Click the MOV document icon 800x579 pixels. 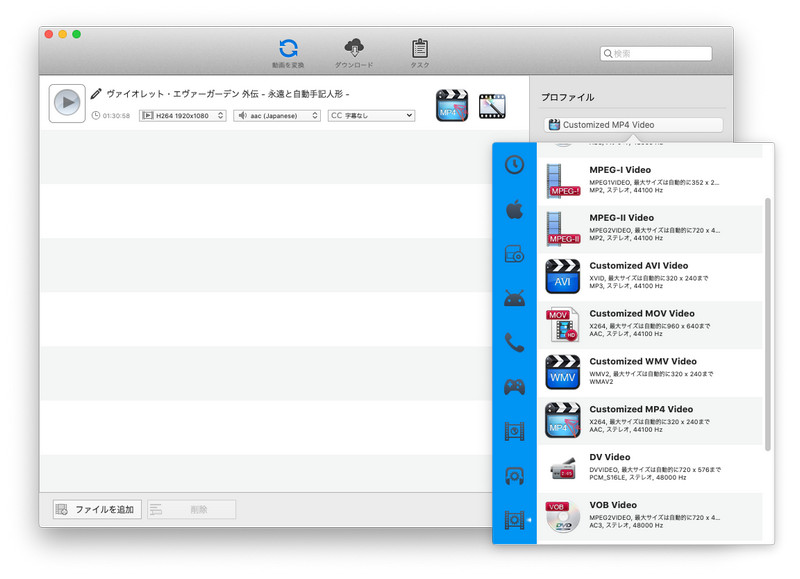(562, 324)
